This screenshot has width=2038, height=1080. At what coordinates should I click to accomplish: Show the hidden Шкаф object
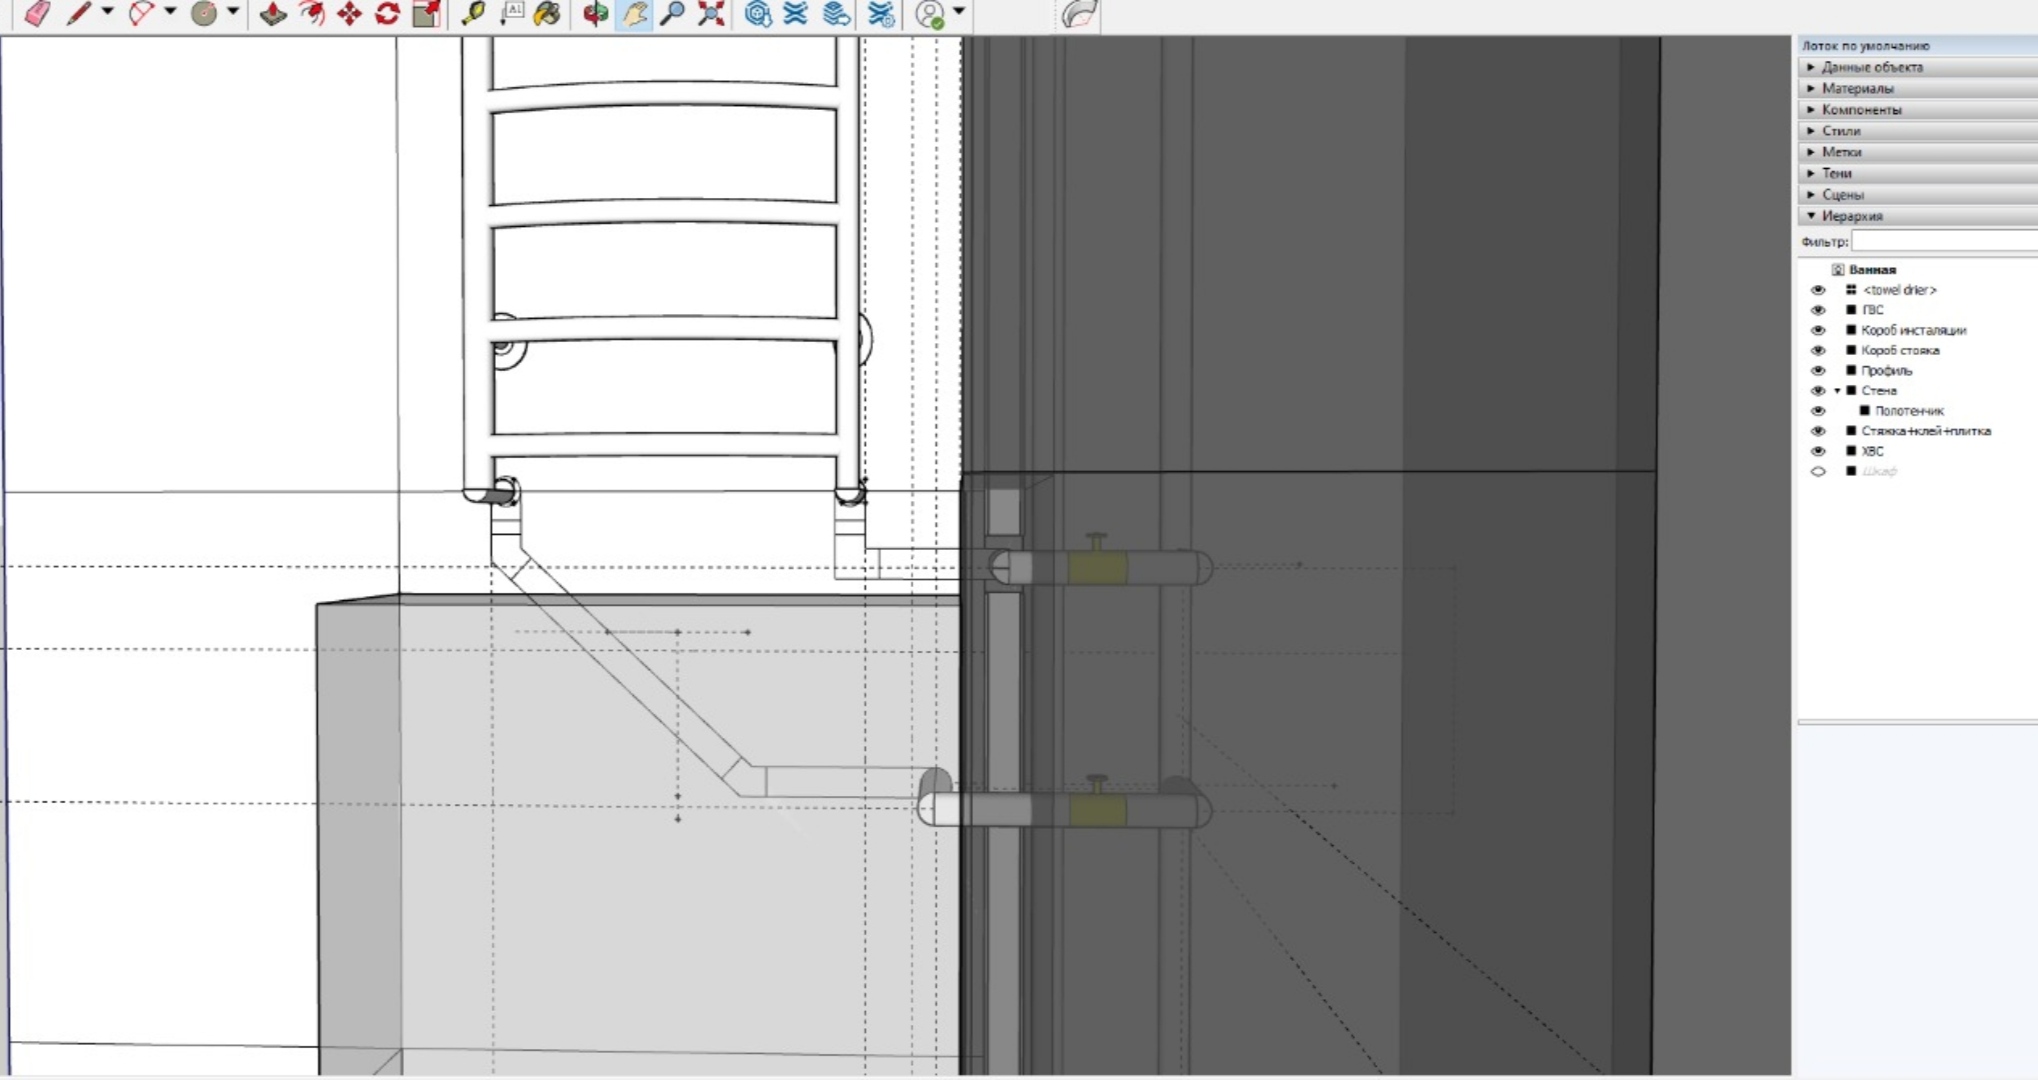point(1818,471)
